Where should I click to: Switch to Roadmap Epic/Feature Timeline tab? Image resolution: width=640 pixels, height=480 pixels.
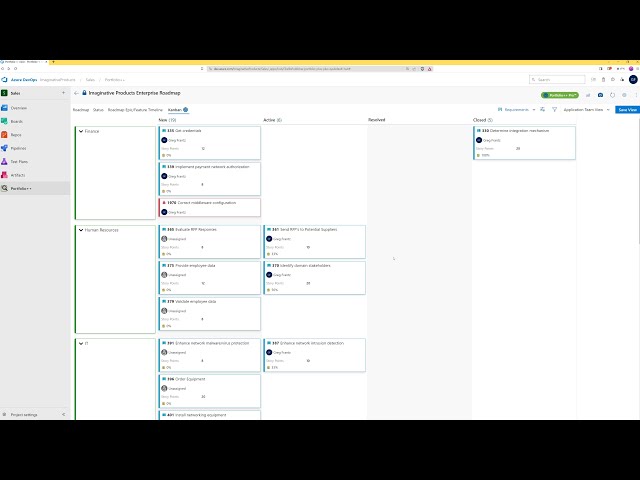[135, 110]
